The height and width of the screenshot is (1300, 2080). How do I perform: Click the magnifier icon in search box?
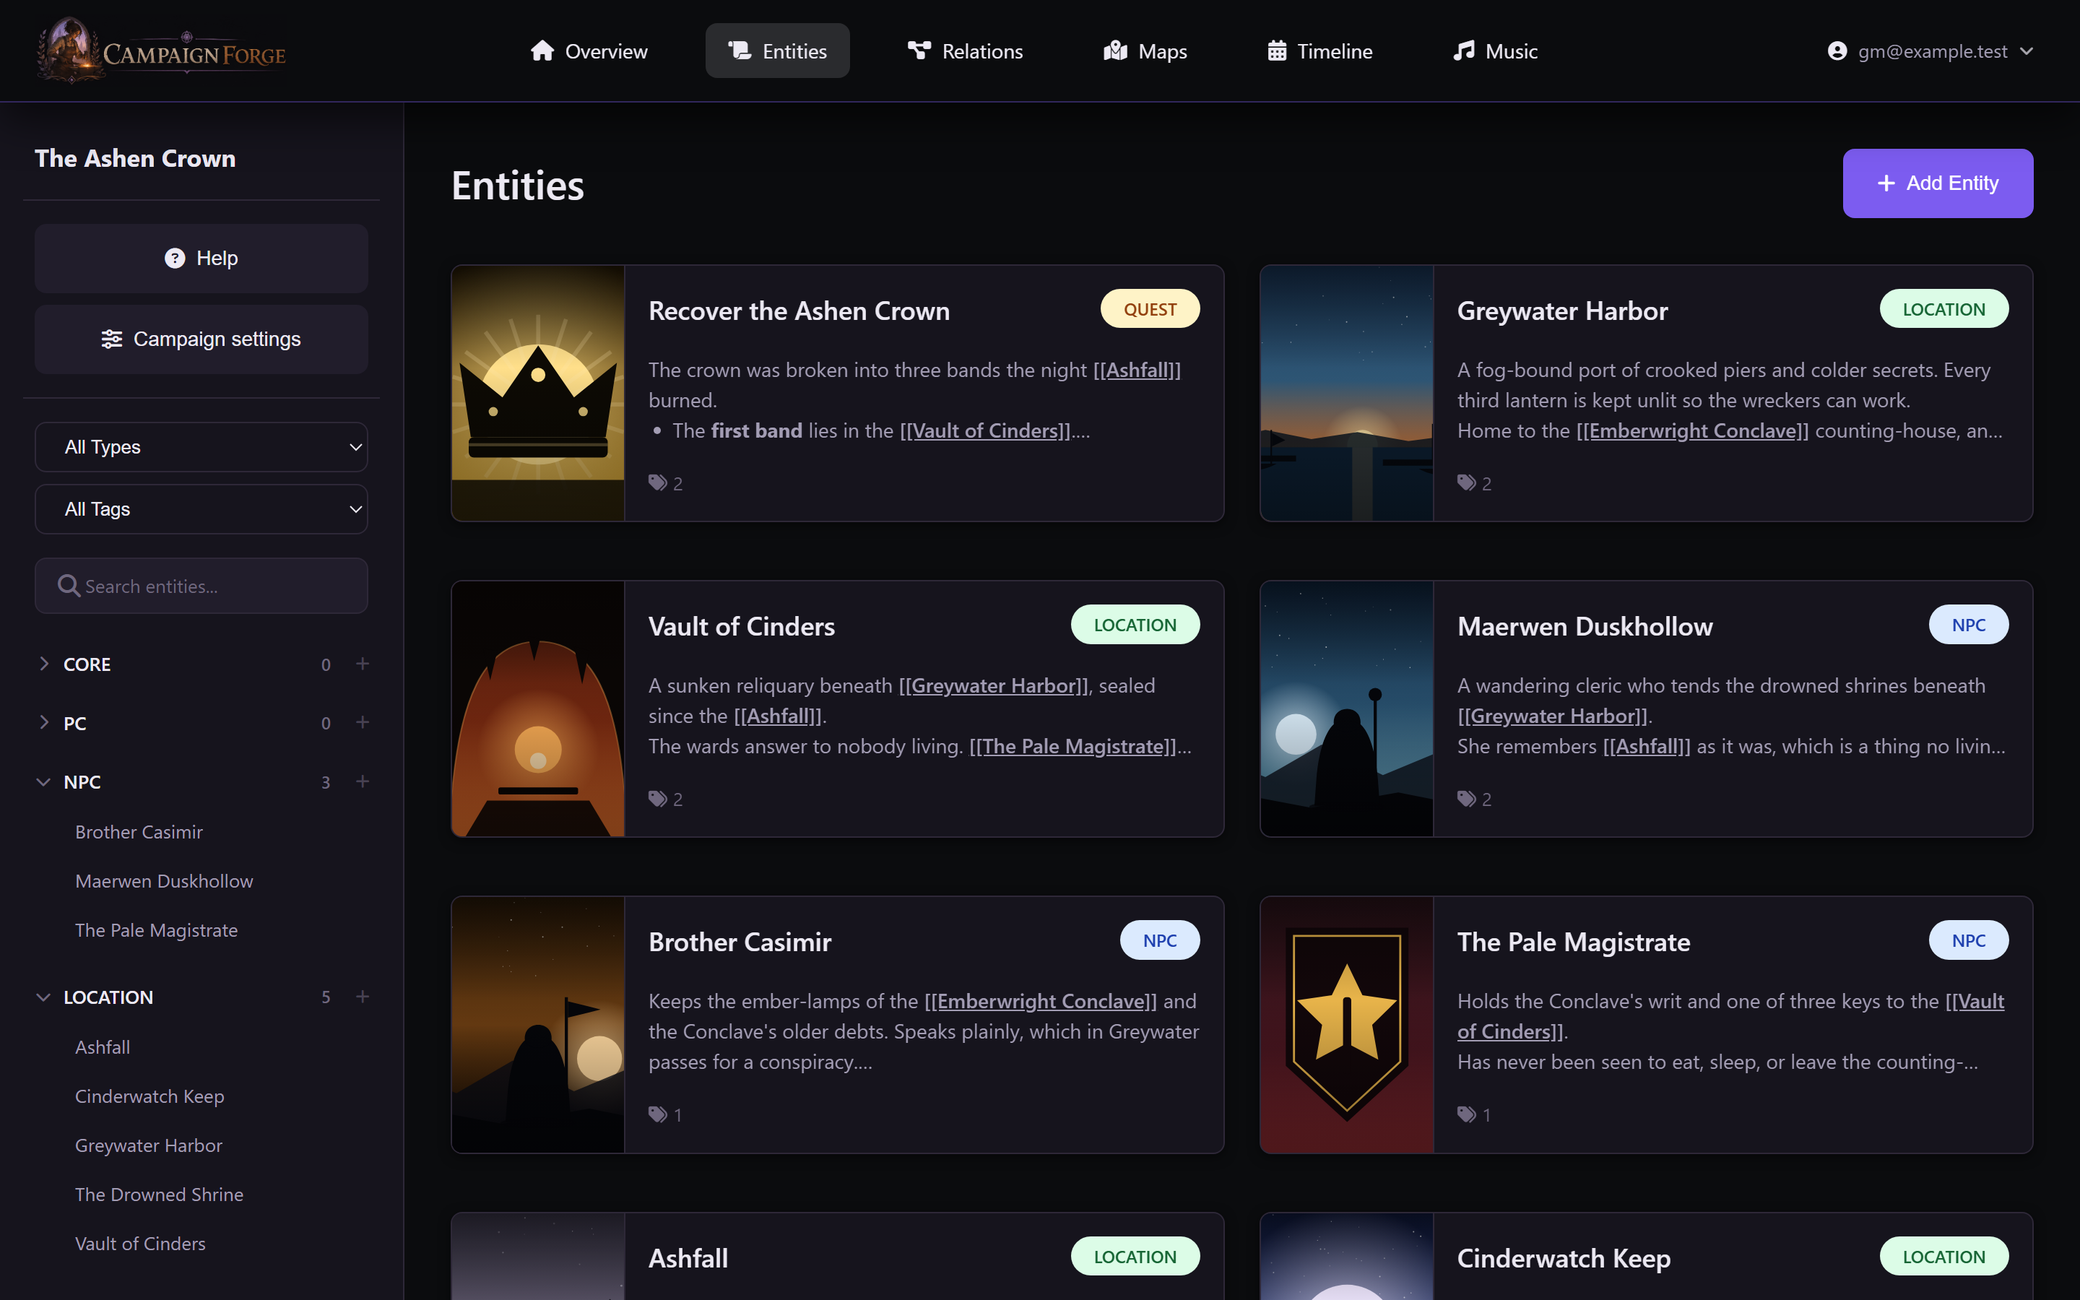[x=68, y=586]
